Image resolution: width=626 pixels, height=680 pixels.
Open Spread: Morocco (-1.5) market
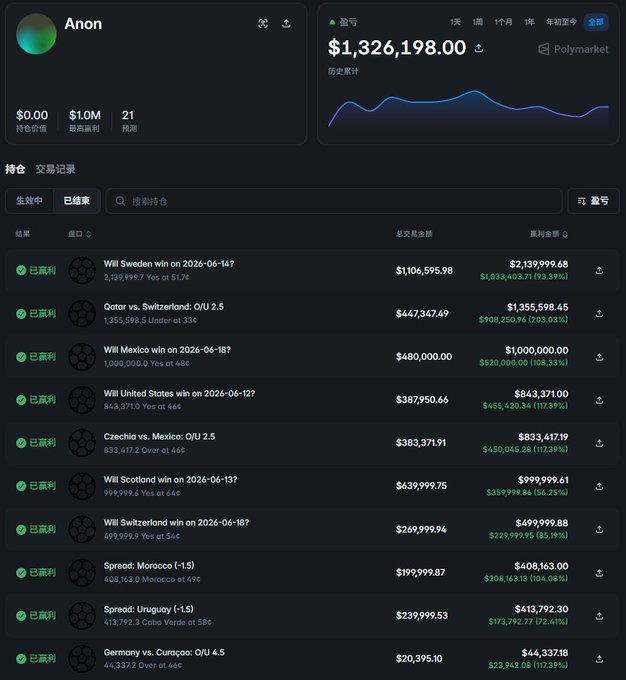click(x=149, y=566)
